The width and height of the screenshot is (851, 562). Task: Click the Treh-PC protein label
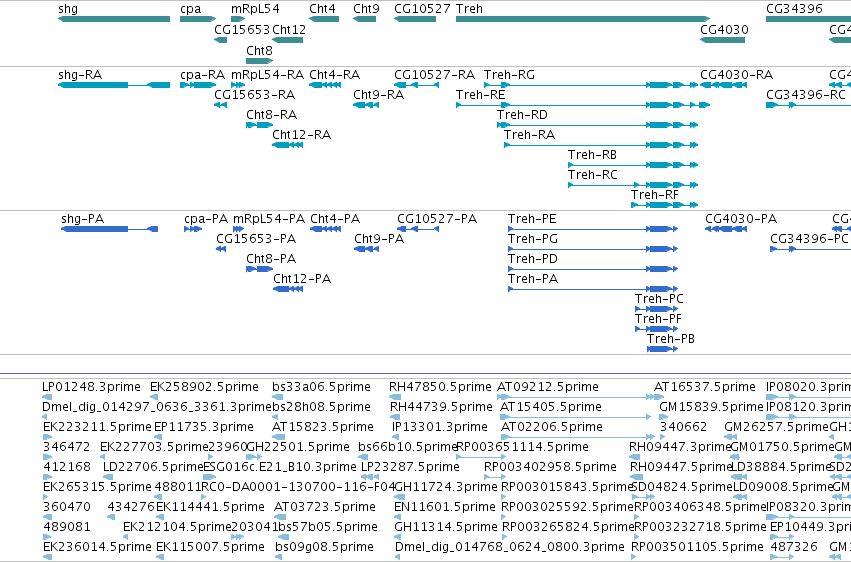(659, 299)
